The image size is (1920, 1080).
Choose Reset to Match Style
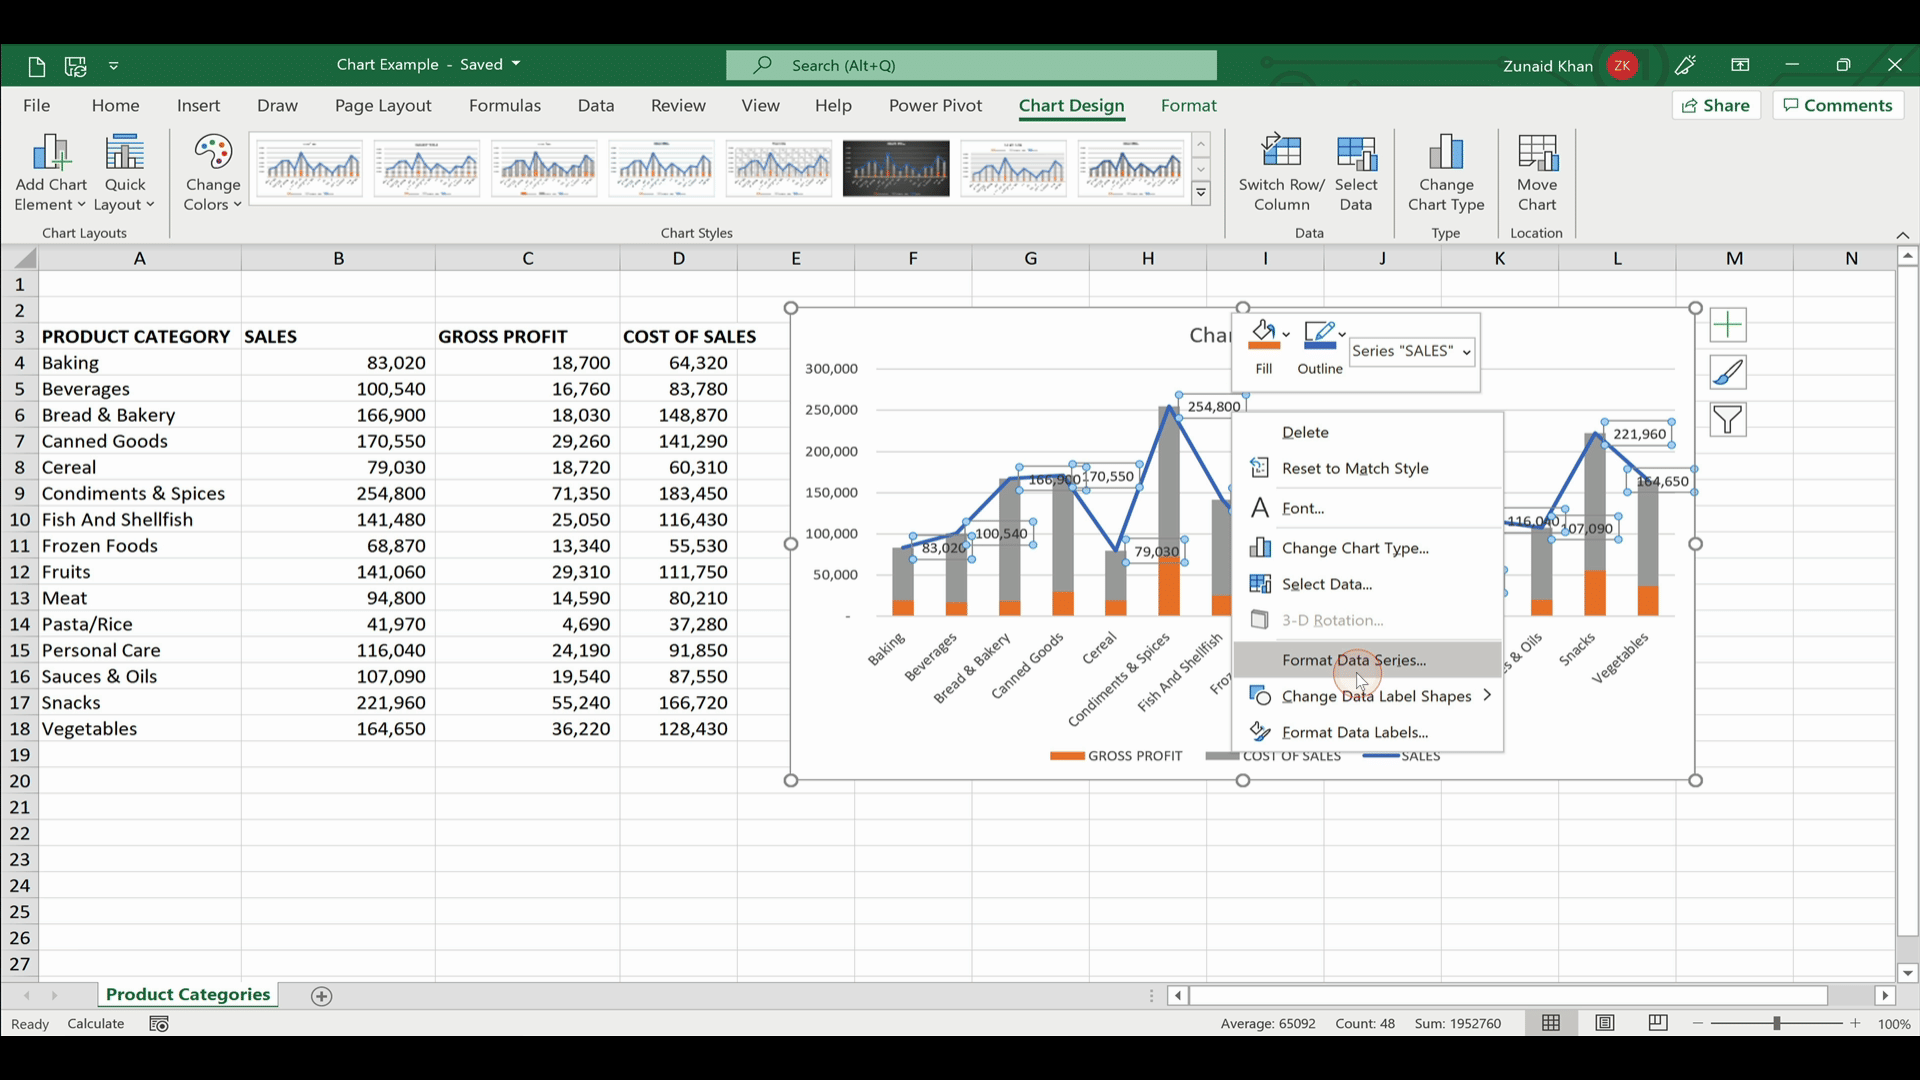point(1368,468)
